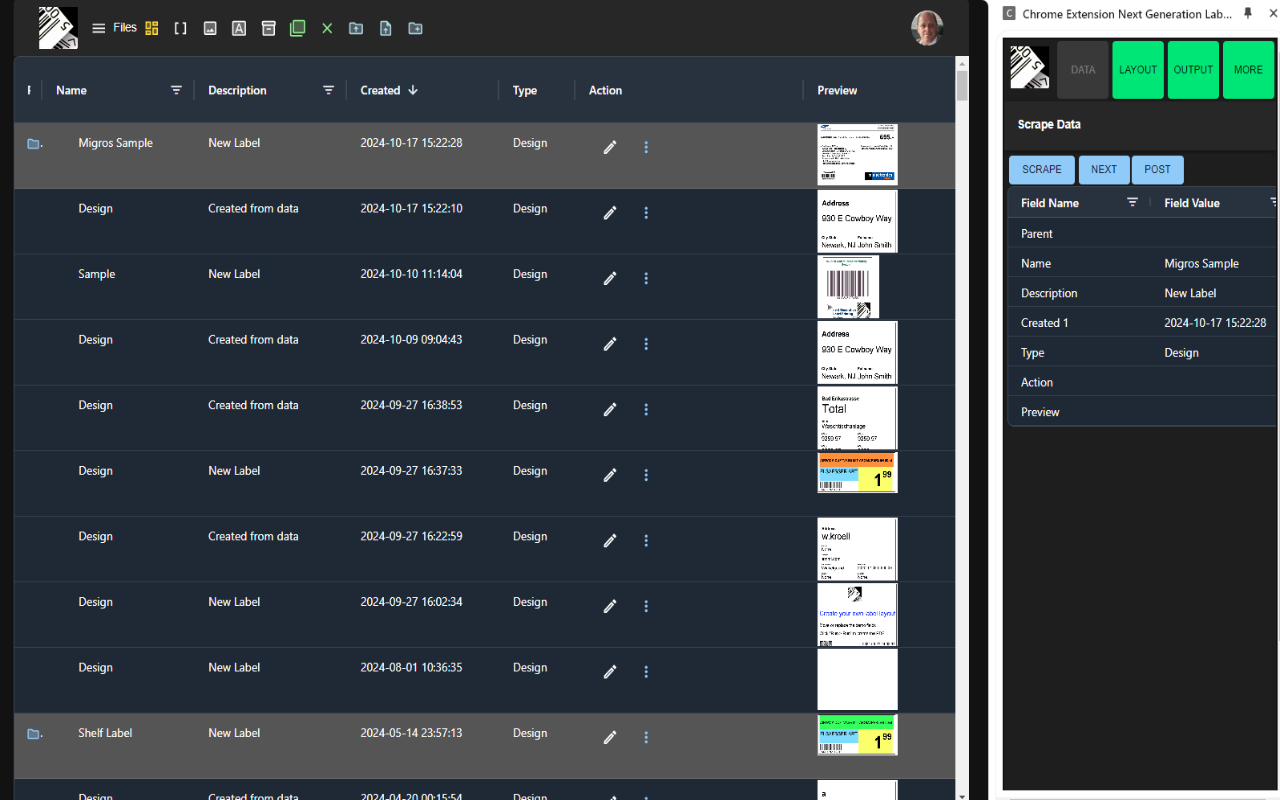Edit the Migros Sample row with pencil
1280x800 pixels.
tap(610, 147)
